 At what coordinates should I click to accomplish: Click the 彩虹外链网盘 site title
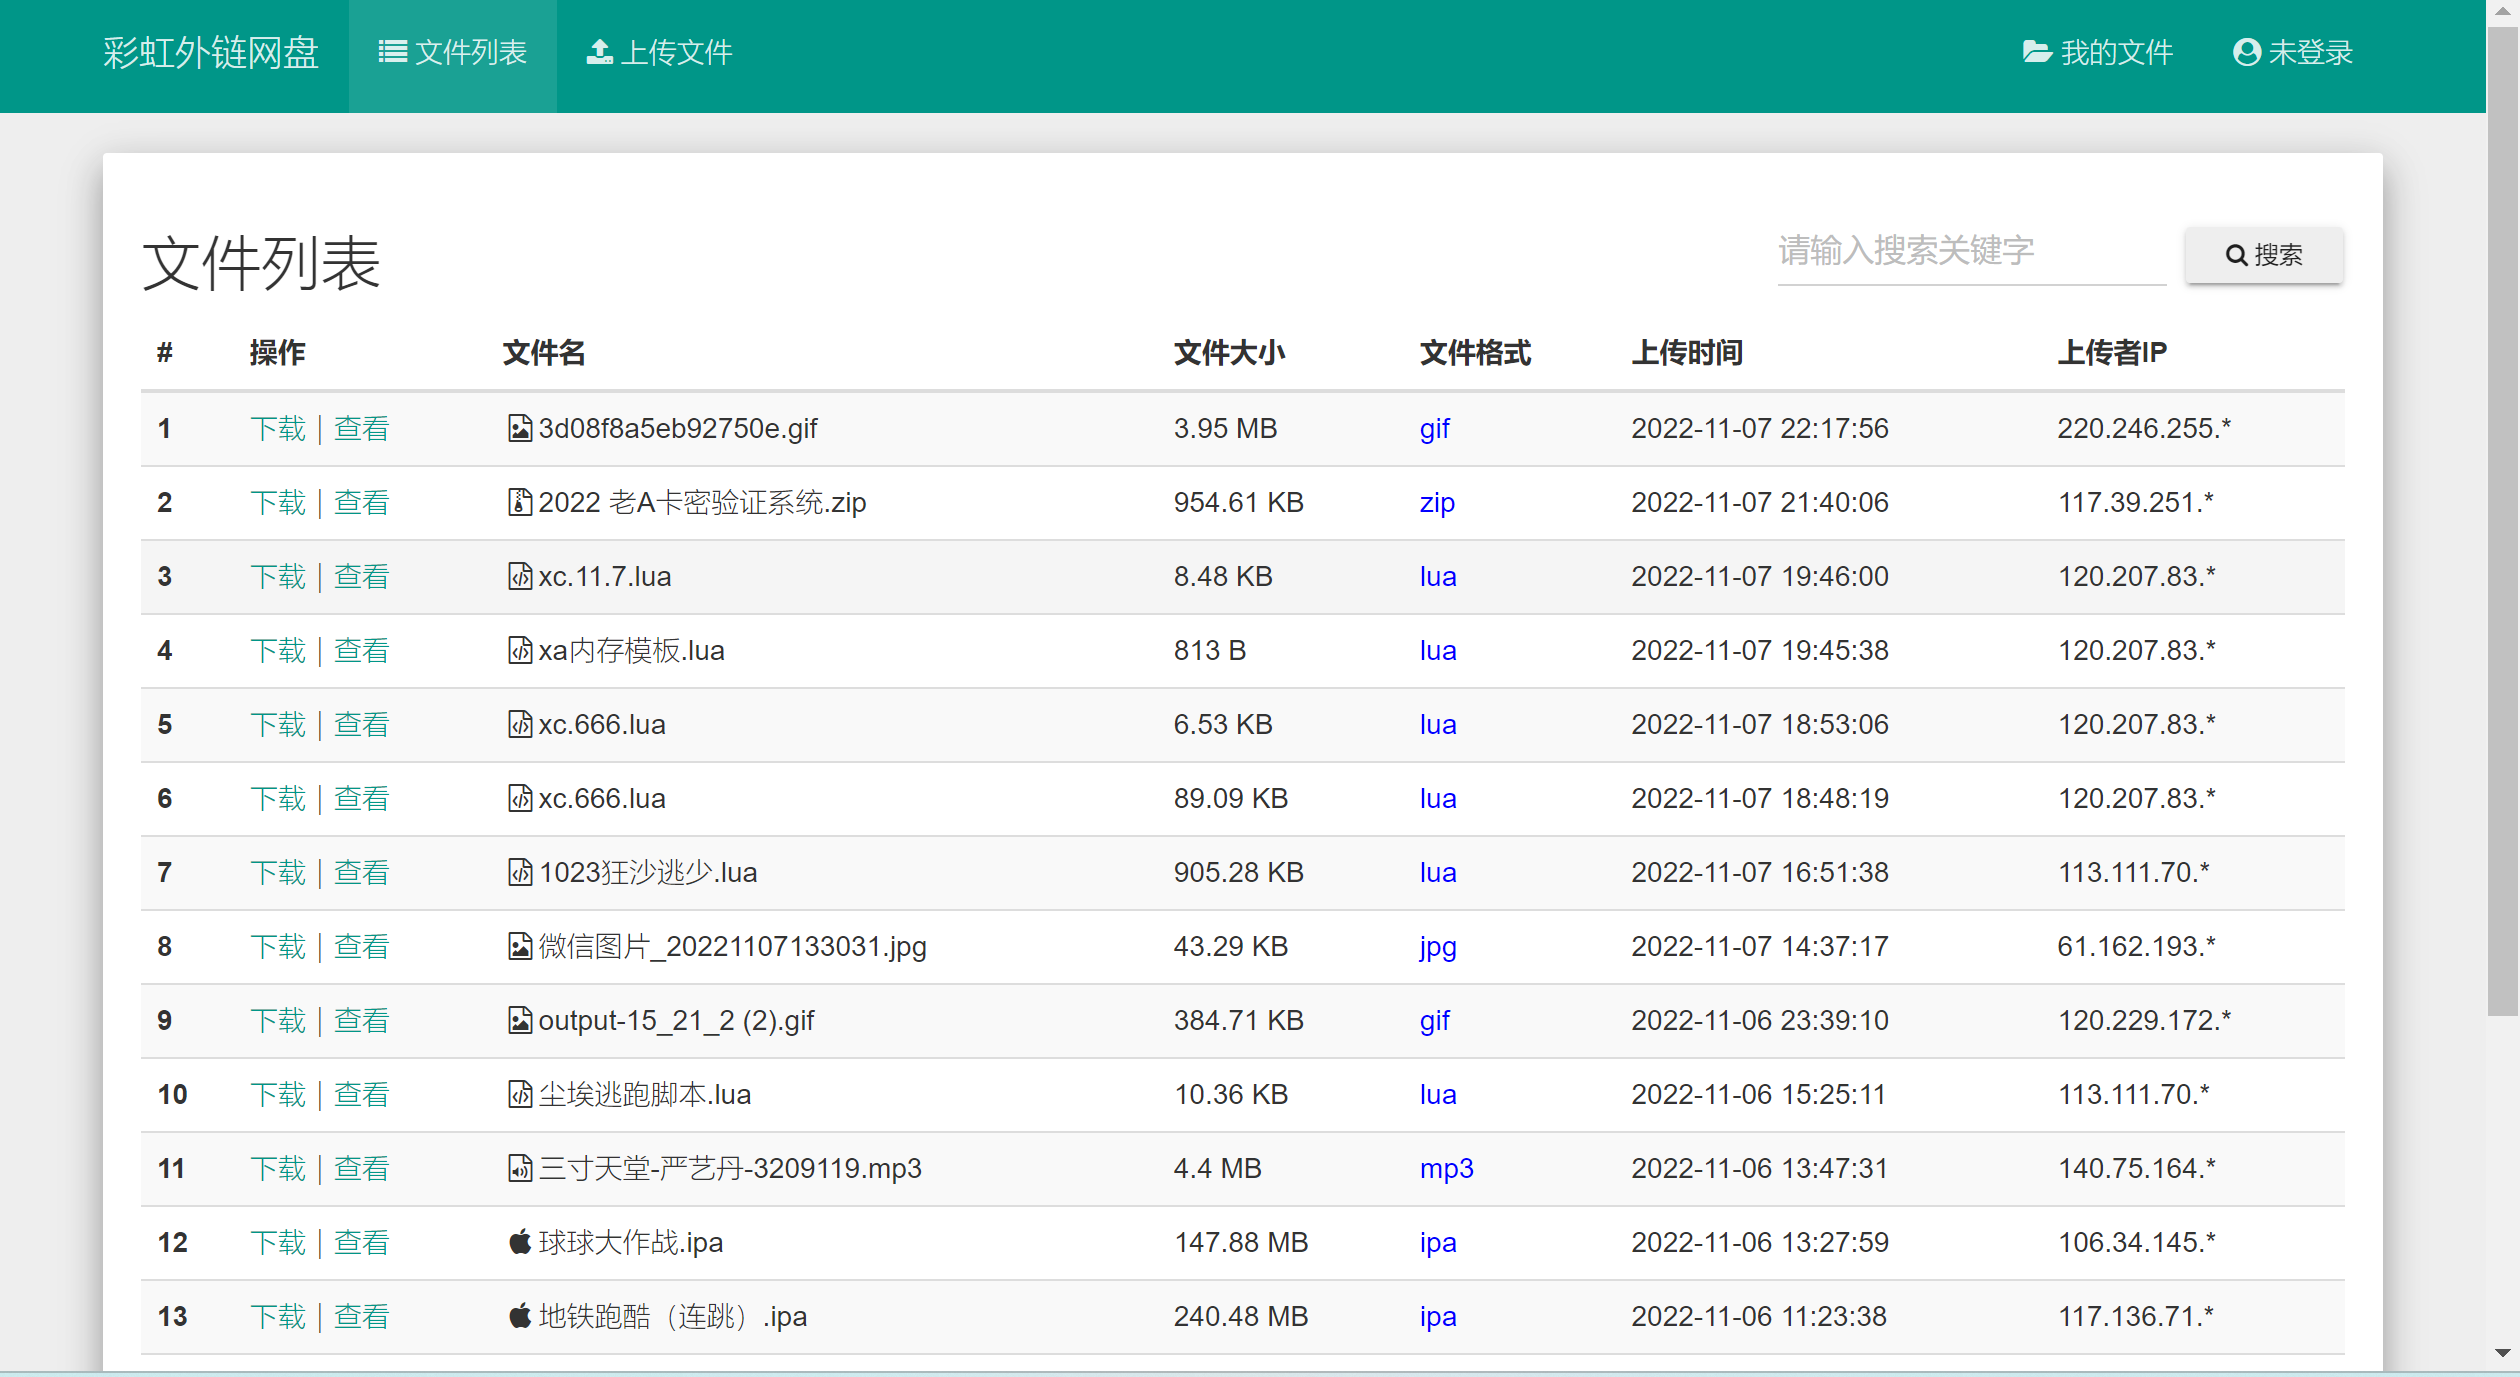click(x=211, y=53)
